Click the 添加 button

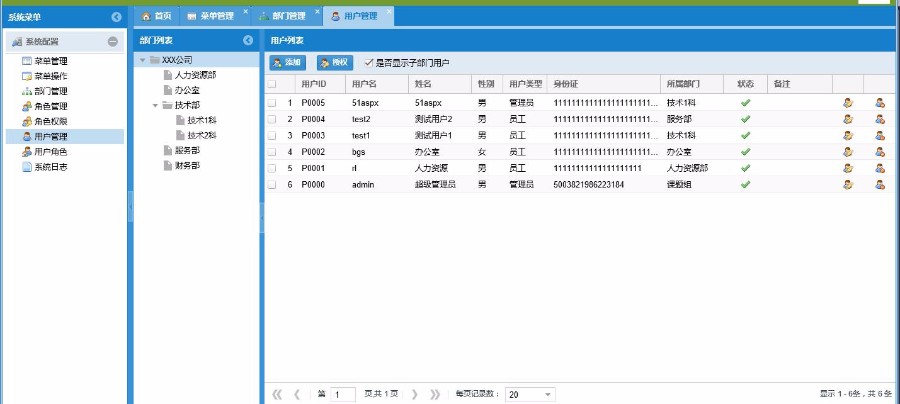tap(287, 62)
